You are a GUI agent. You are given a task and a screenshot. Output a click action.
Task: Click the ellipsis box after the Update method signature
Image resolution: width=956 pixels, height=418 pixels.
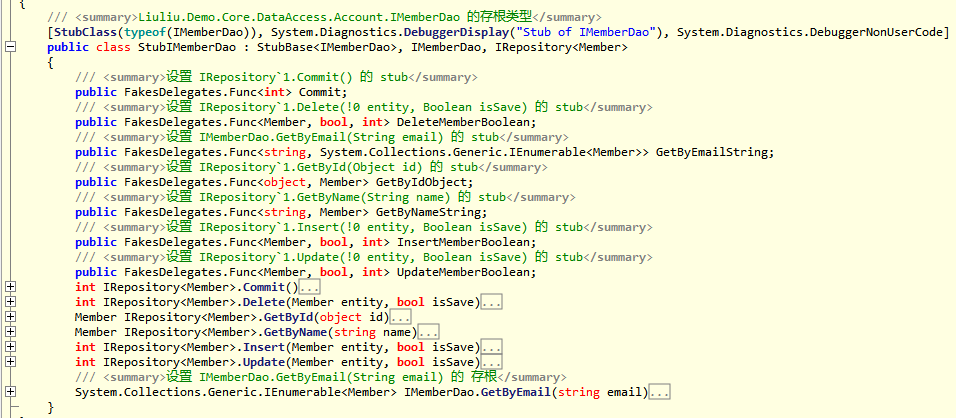tap(491, 363)
